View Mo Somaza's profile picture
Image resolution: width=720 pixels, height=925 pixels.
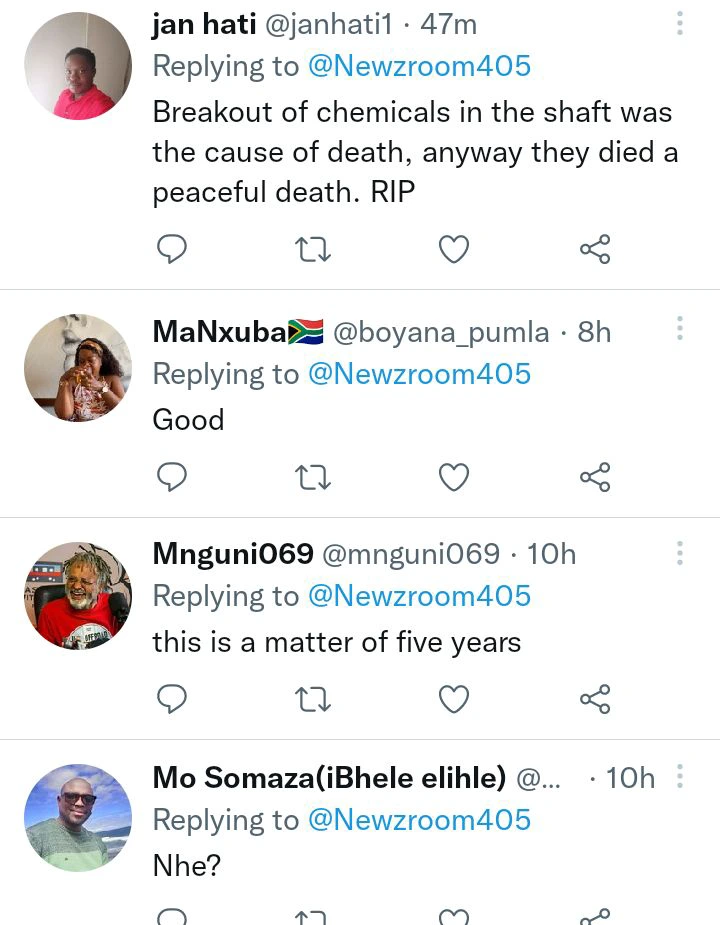coord(77,818)
